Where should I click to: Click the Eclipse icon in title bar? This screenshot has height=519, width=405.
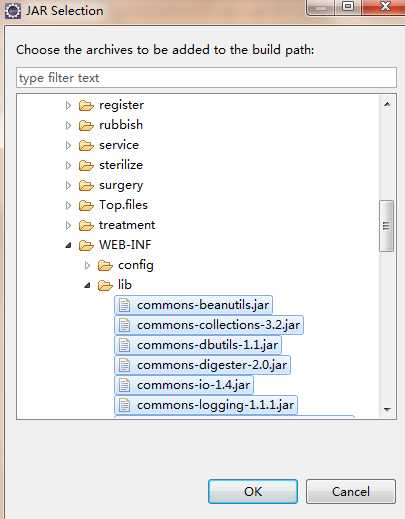tap(13, 11)
